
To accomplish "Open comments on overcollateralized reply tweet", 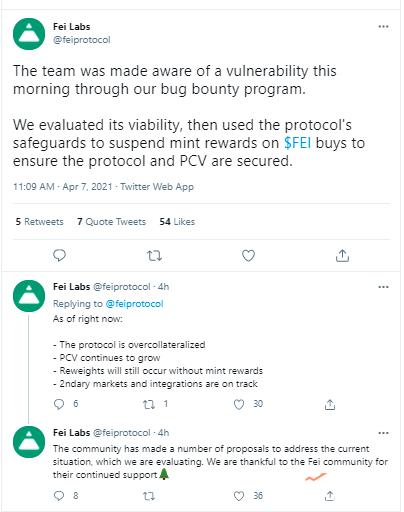I will (x=59, y=404).
